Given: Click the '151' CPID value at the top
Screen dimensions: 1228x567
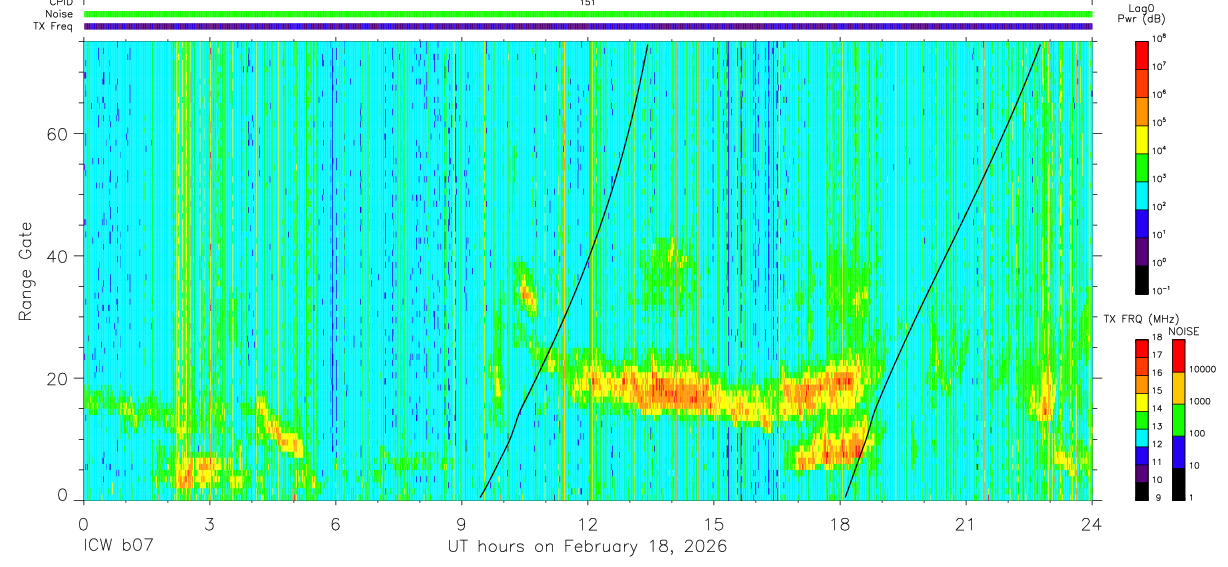Looking at the screenshot, I should pos(588,3).
